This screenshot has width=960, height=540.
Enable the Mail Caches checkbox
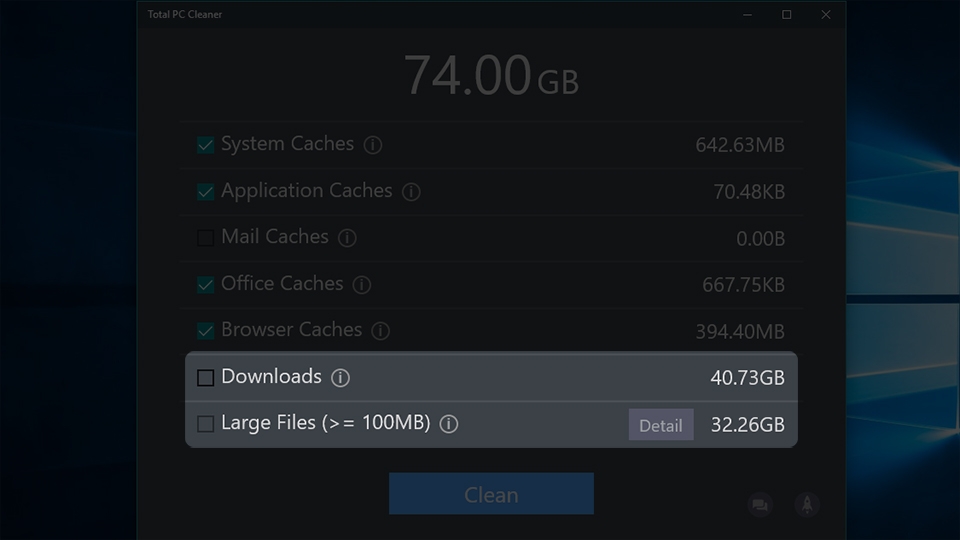206,238
